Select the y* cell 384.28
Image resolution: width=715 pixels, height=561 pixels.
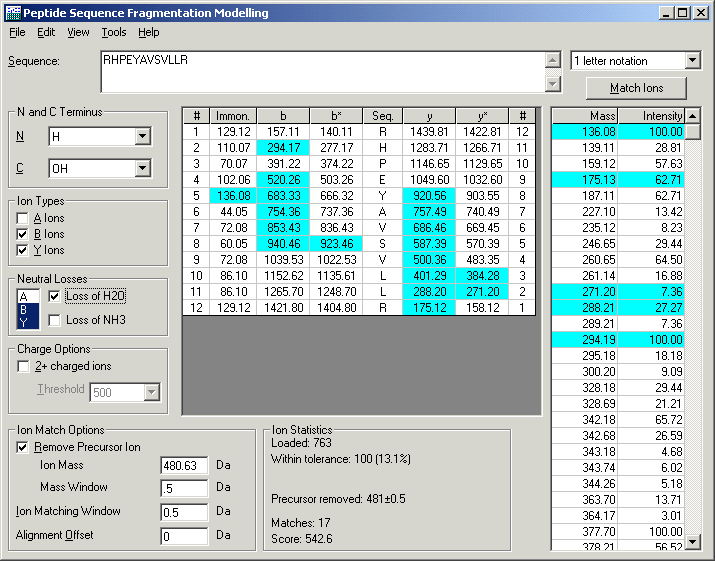pyautogui.click(x=482, y=275)
